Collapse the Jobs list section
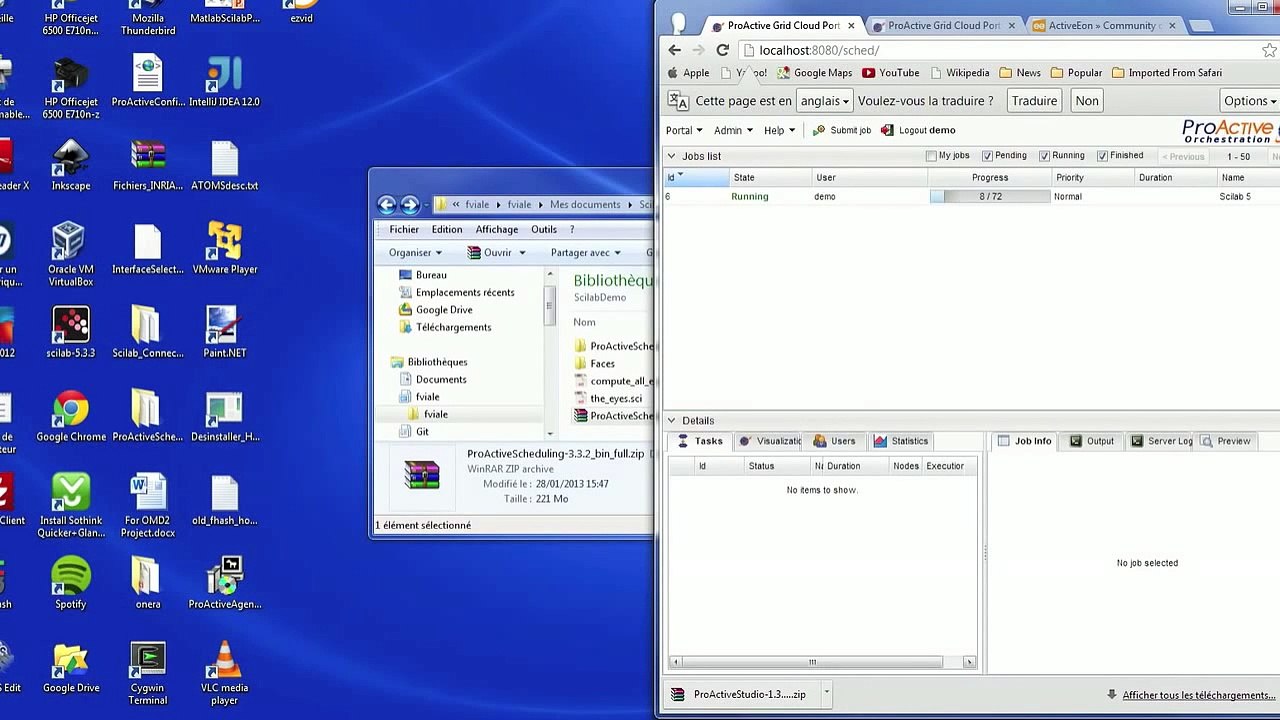This screenshot has width=1280, height=720. pyautogui.click(x=671, y=156)
